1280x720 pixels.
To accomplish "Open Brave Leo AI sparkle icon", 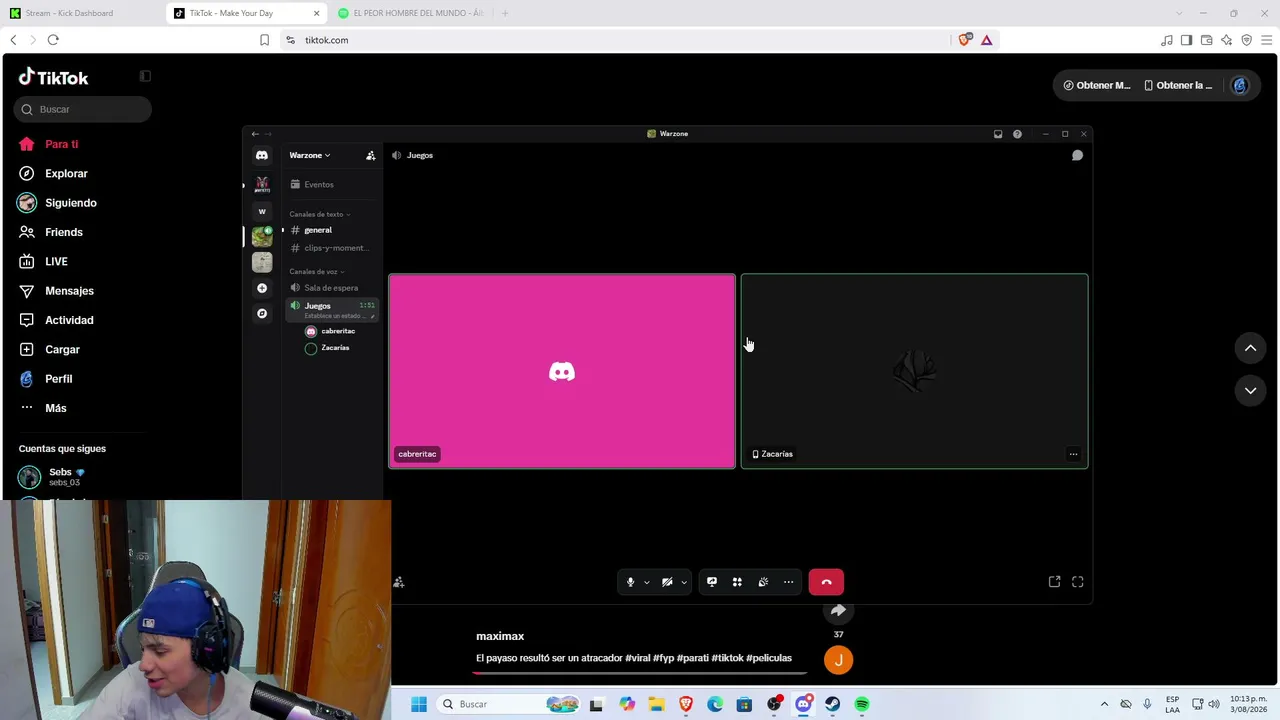I will point(1226,40).
